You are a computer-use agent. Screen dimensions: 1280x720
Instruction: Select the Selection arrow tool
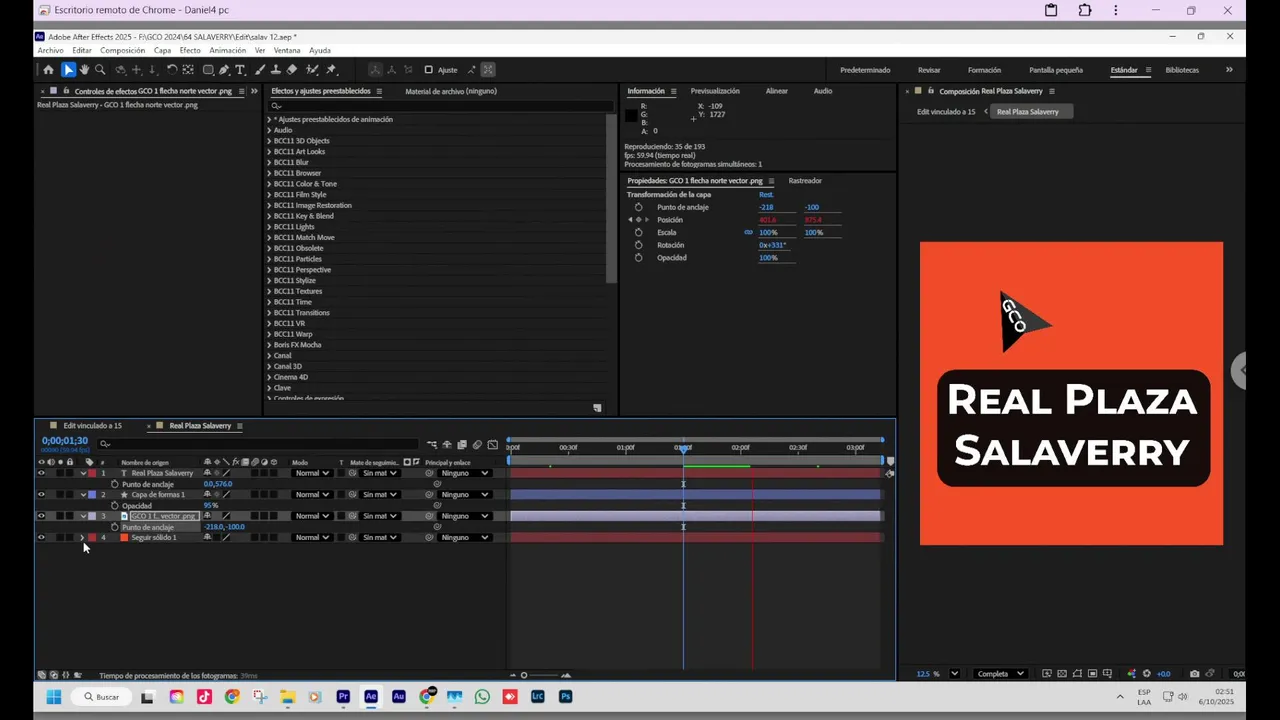pos(68,70)
